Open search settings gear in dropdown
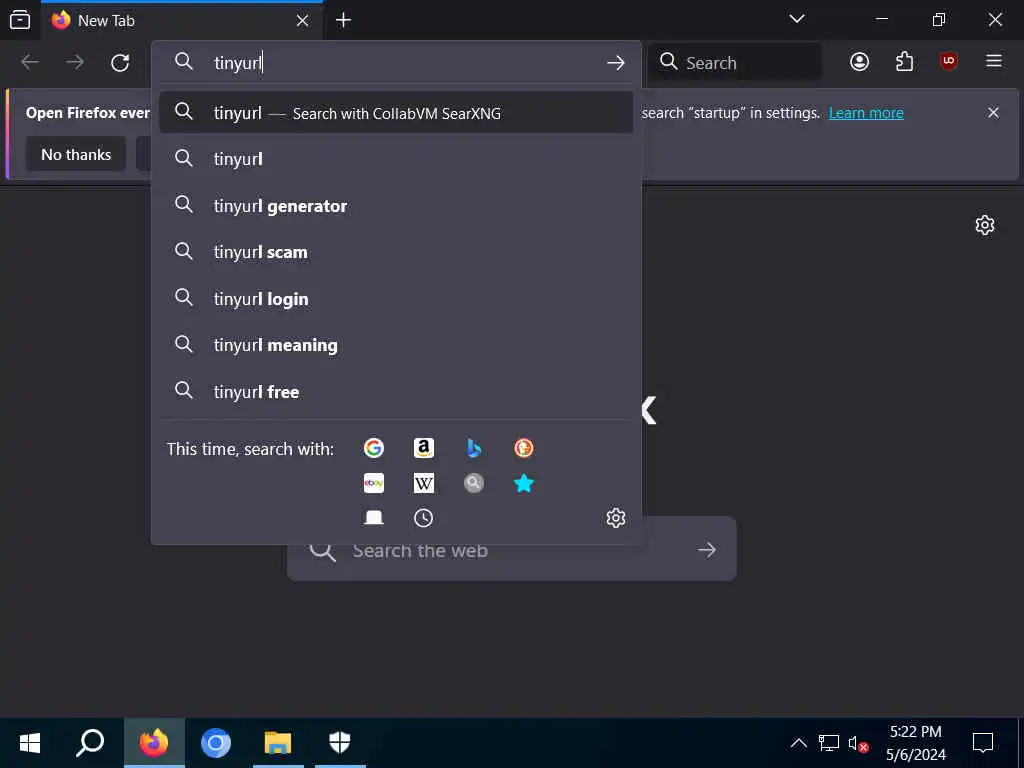This screenshot has width=1024, height=768. click(x=616, y=518)
